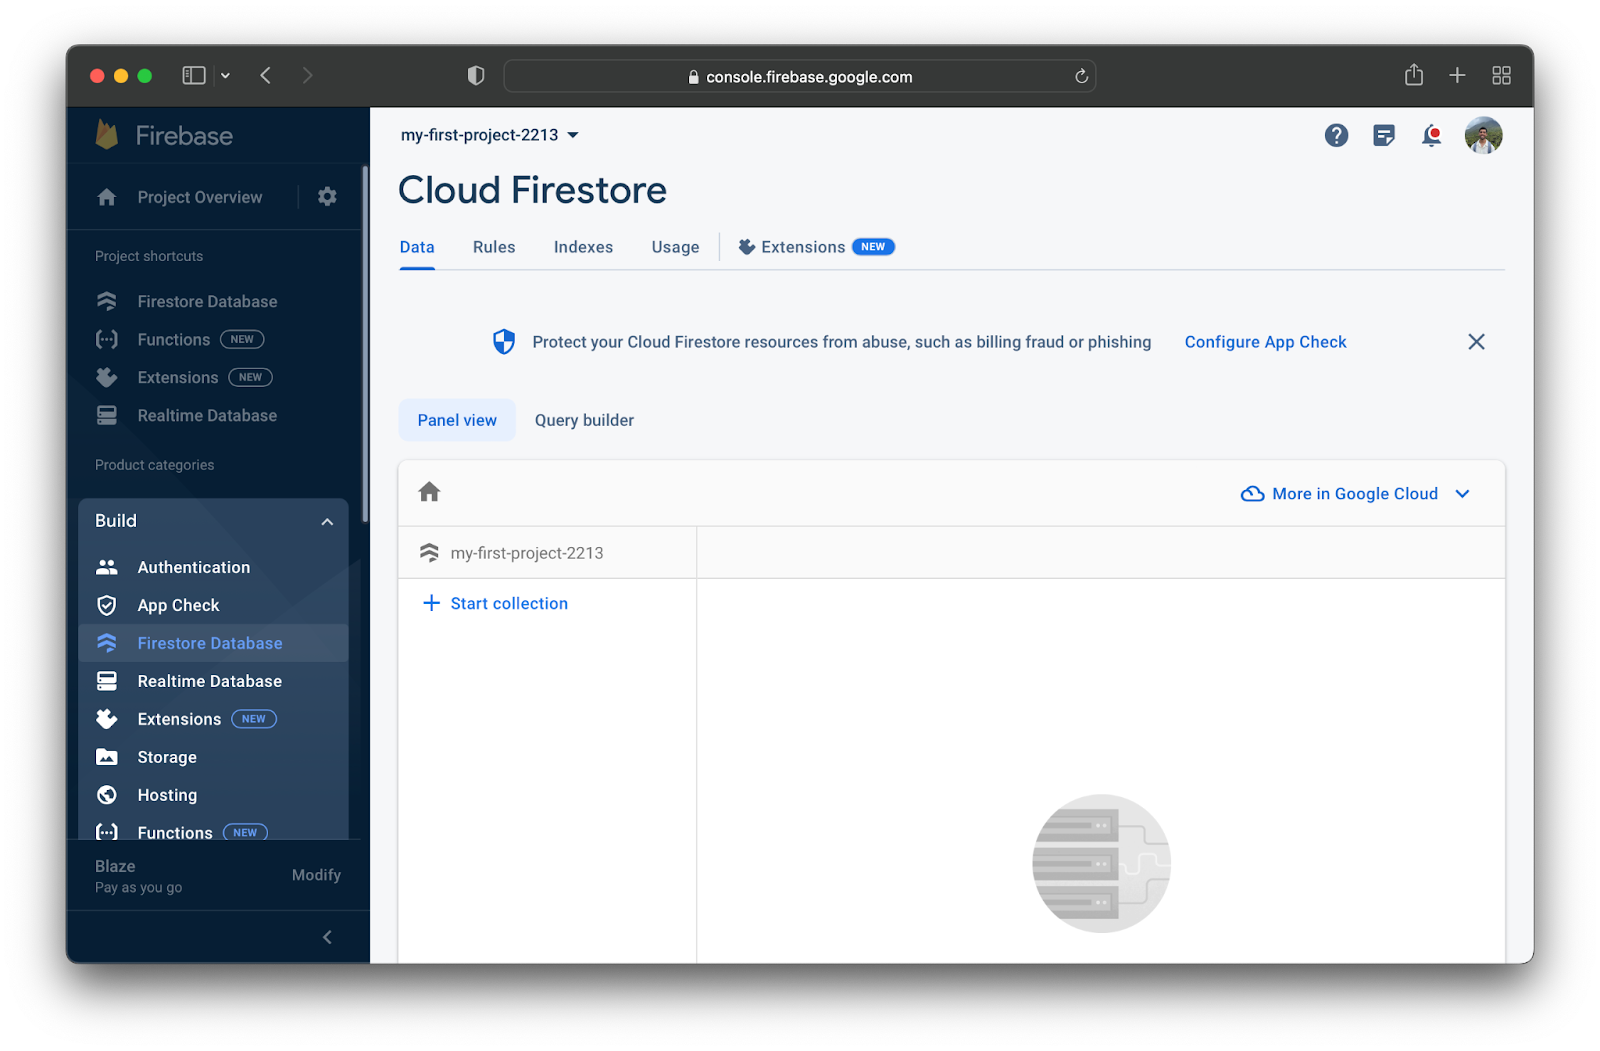The height and width of the screenshot is (1051, 1600).
Task: Go to the Firestore root home icon
Action: coord(429,492)
